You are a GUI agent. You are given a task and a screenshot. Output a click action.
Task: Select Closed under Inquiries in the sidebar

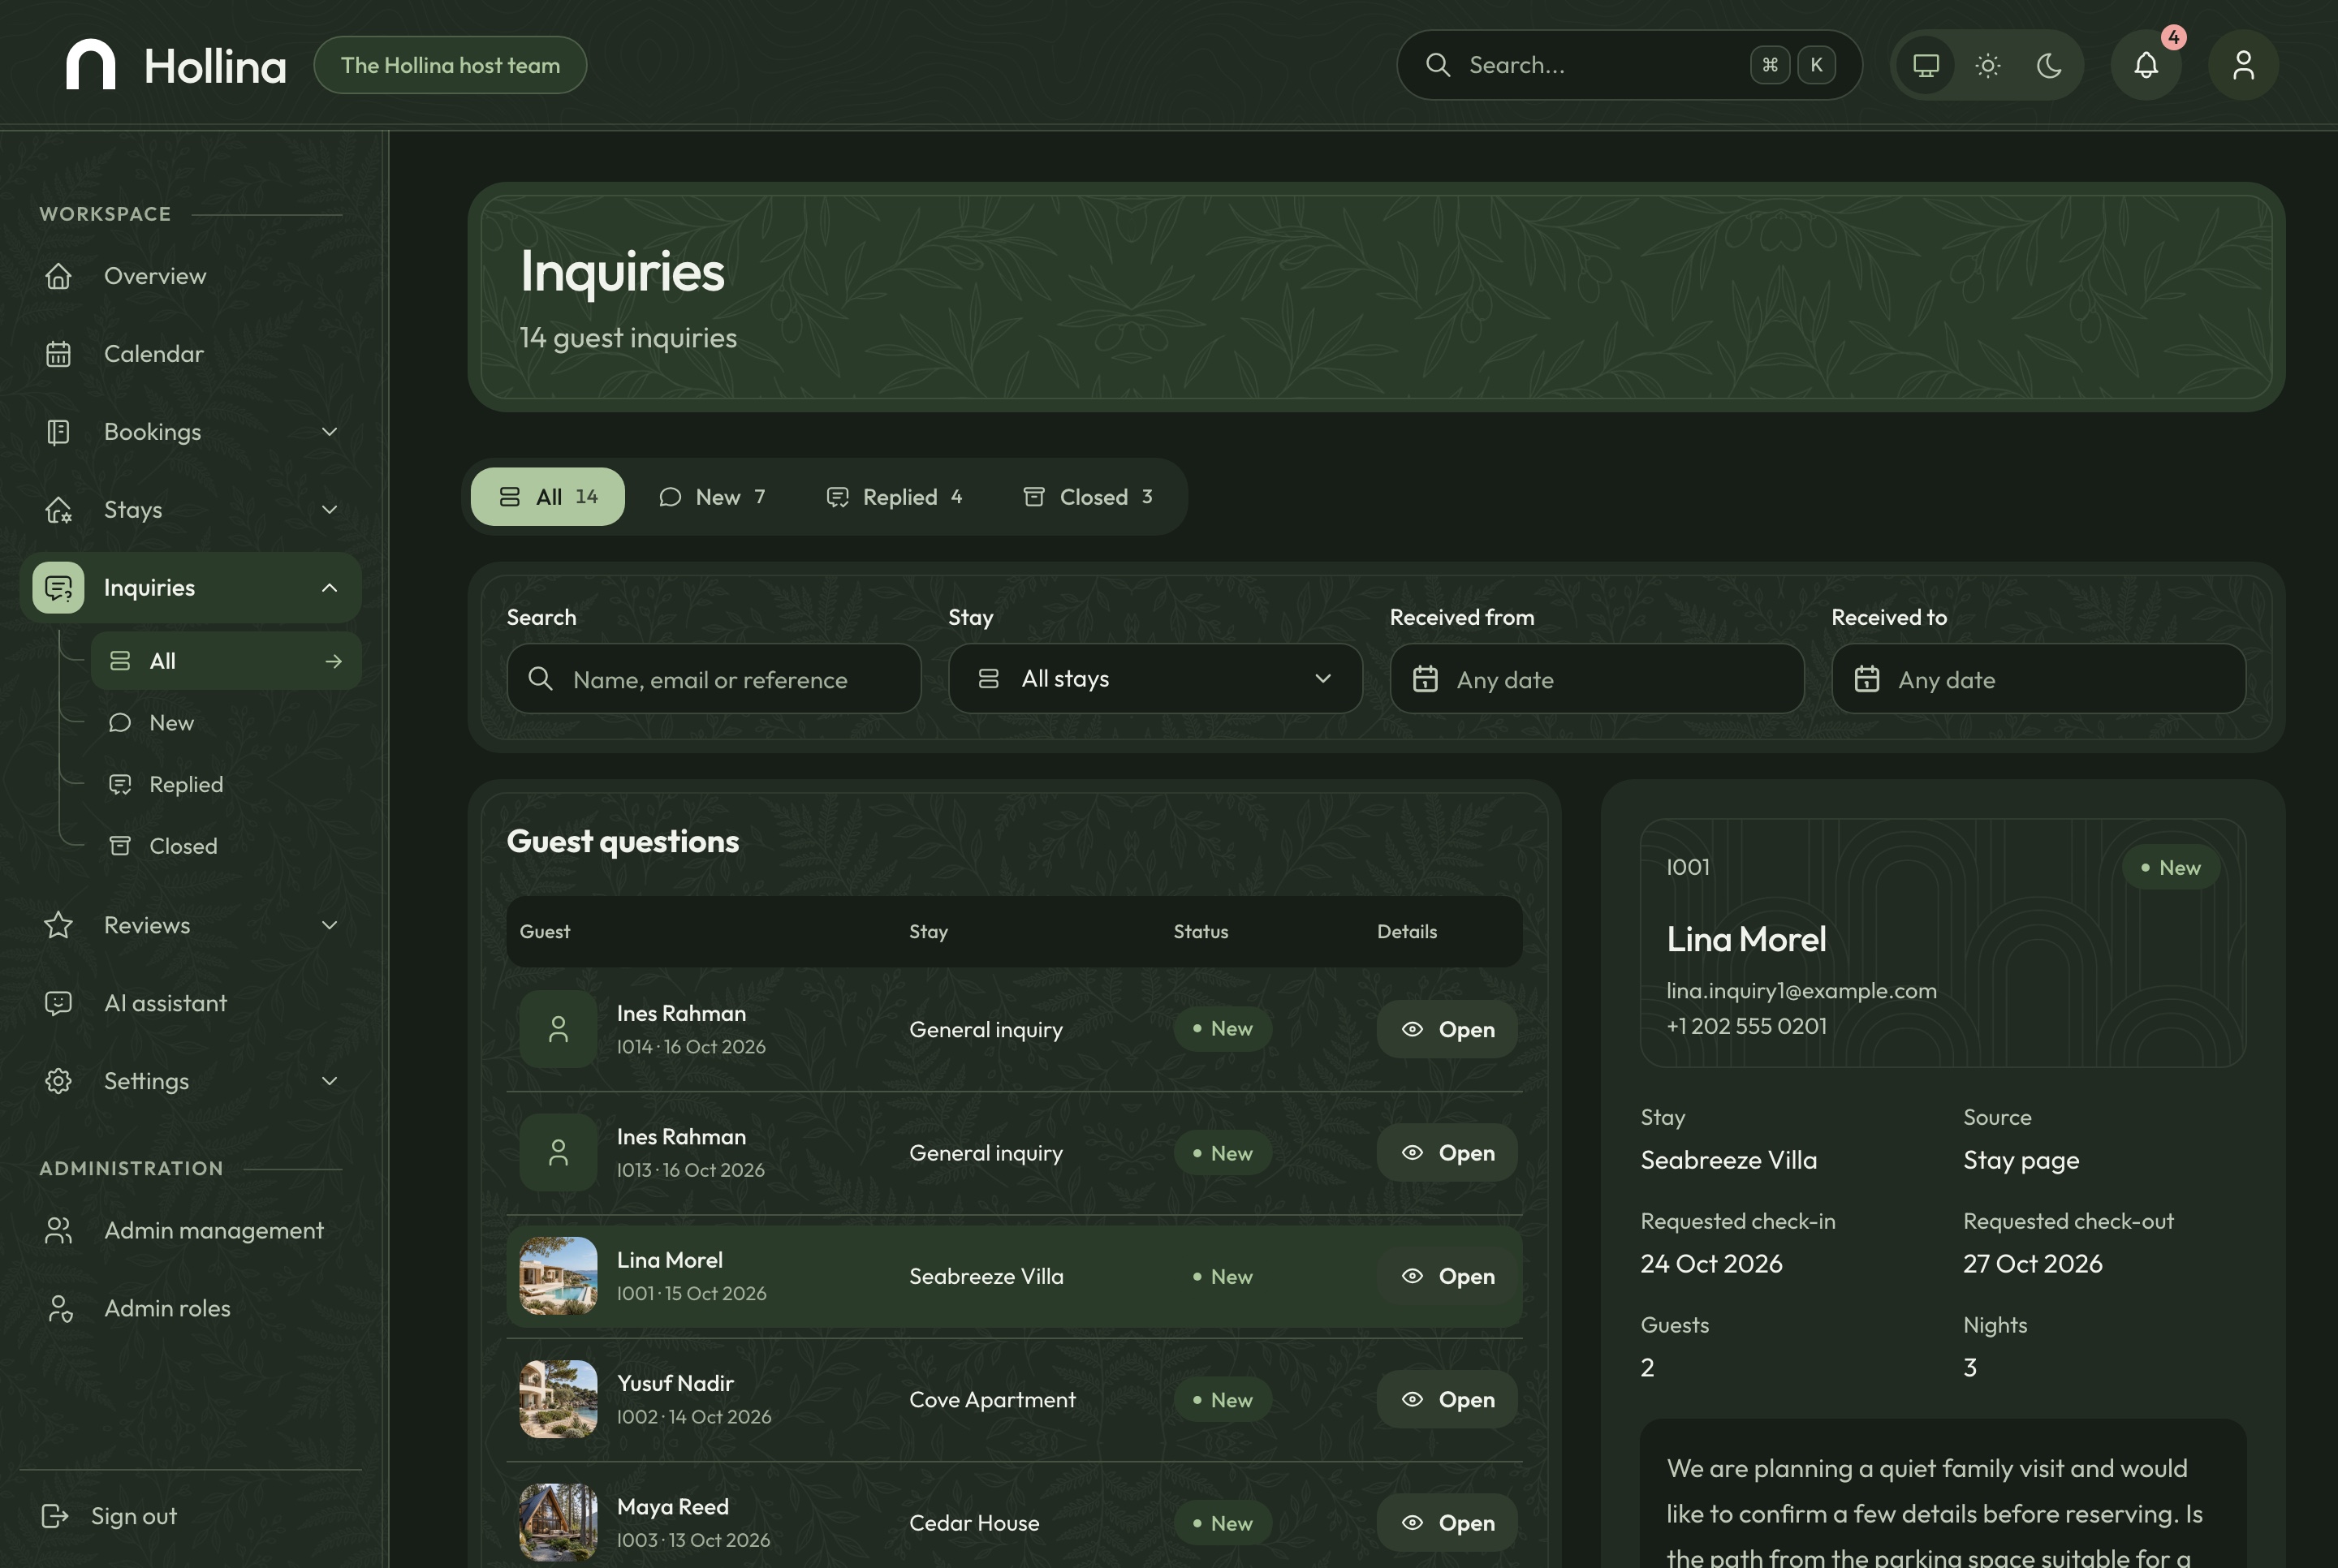pyautogui.click(x=226, y=846)
